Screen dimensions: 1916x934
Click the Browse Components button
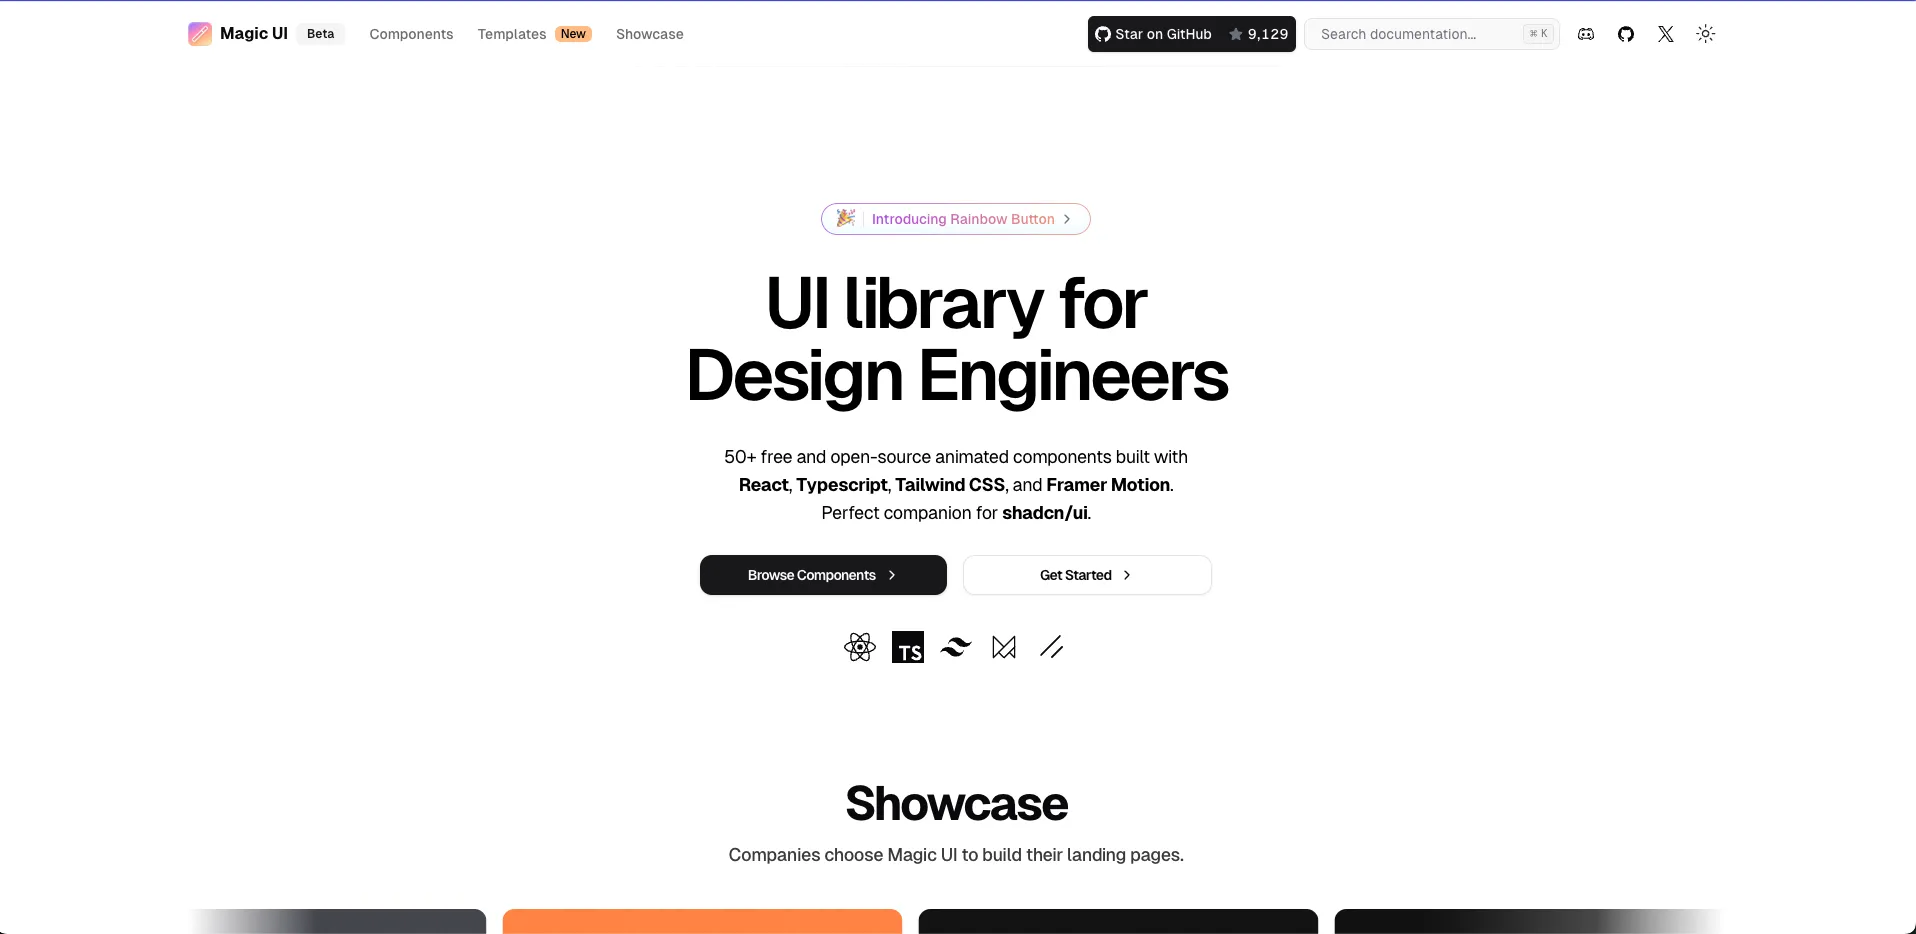823,575
